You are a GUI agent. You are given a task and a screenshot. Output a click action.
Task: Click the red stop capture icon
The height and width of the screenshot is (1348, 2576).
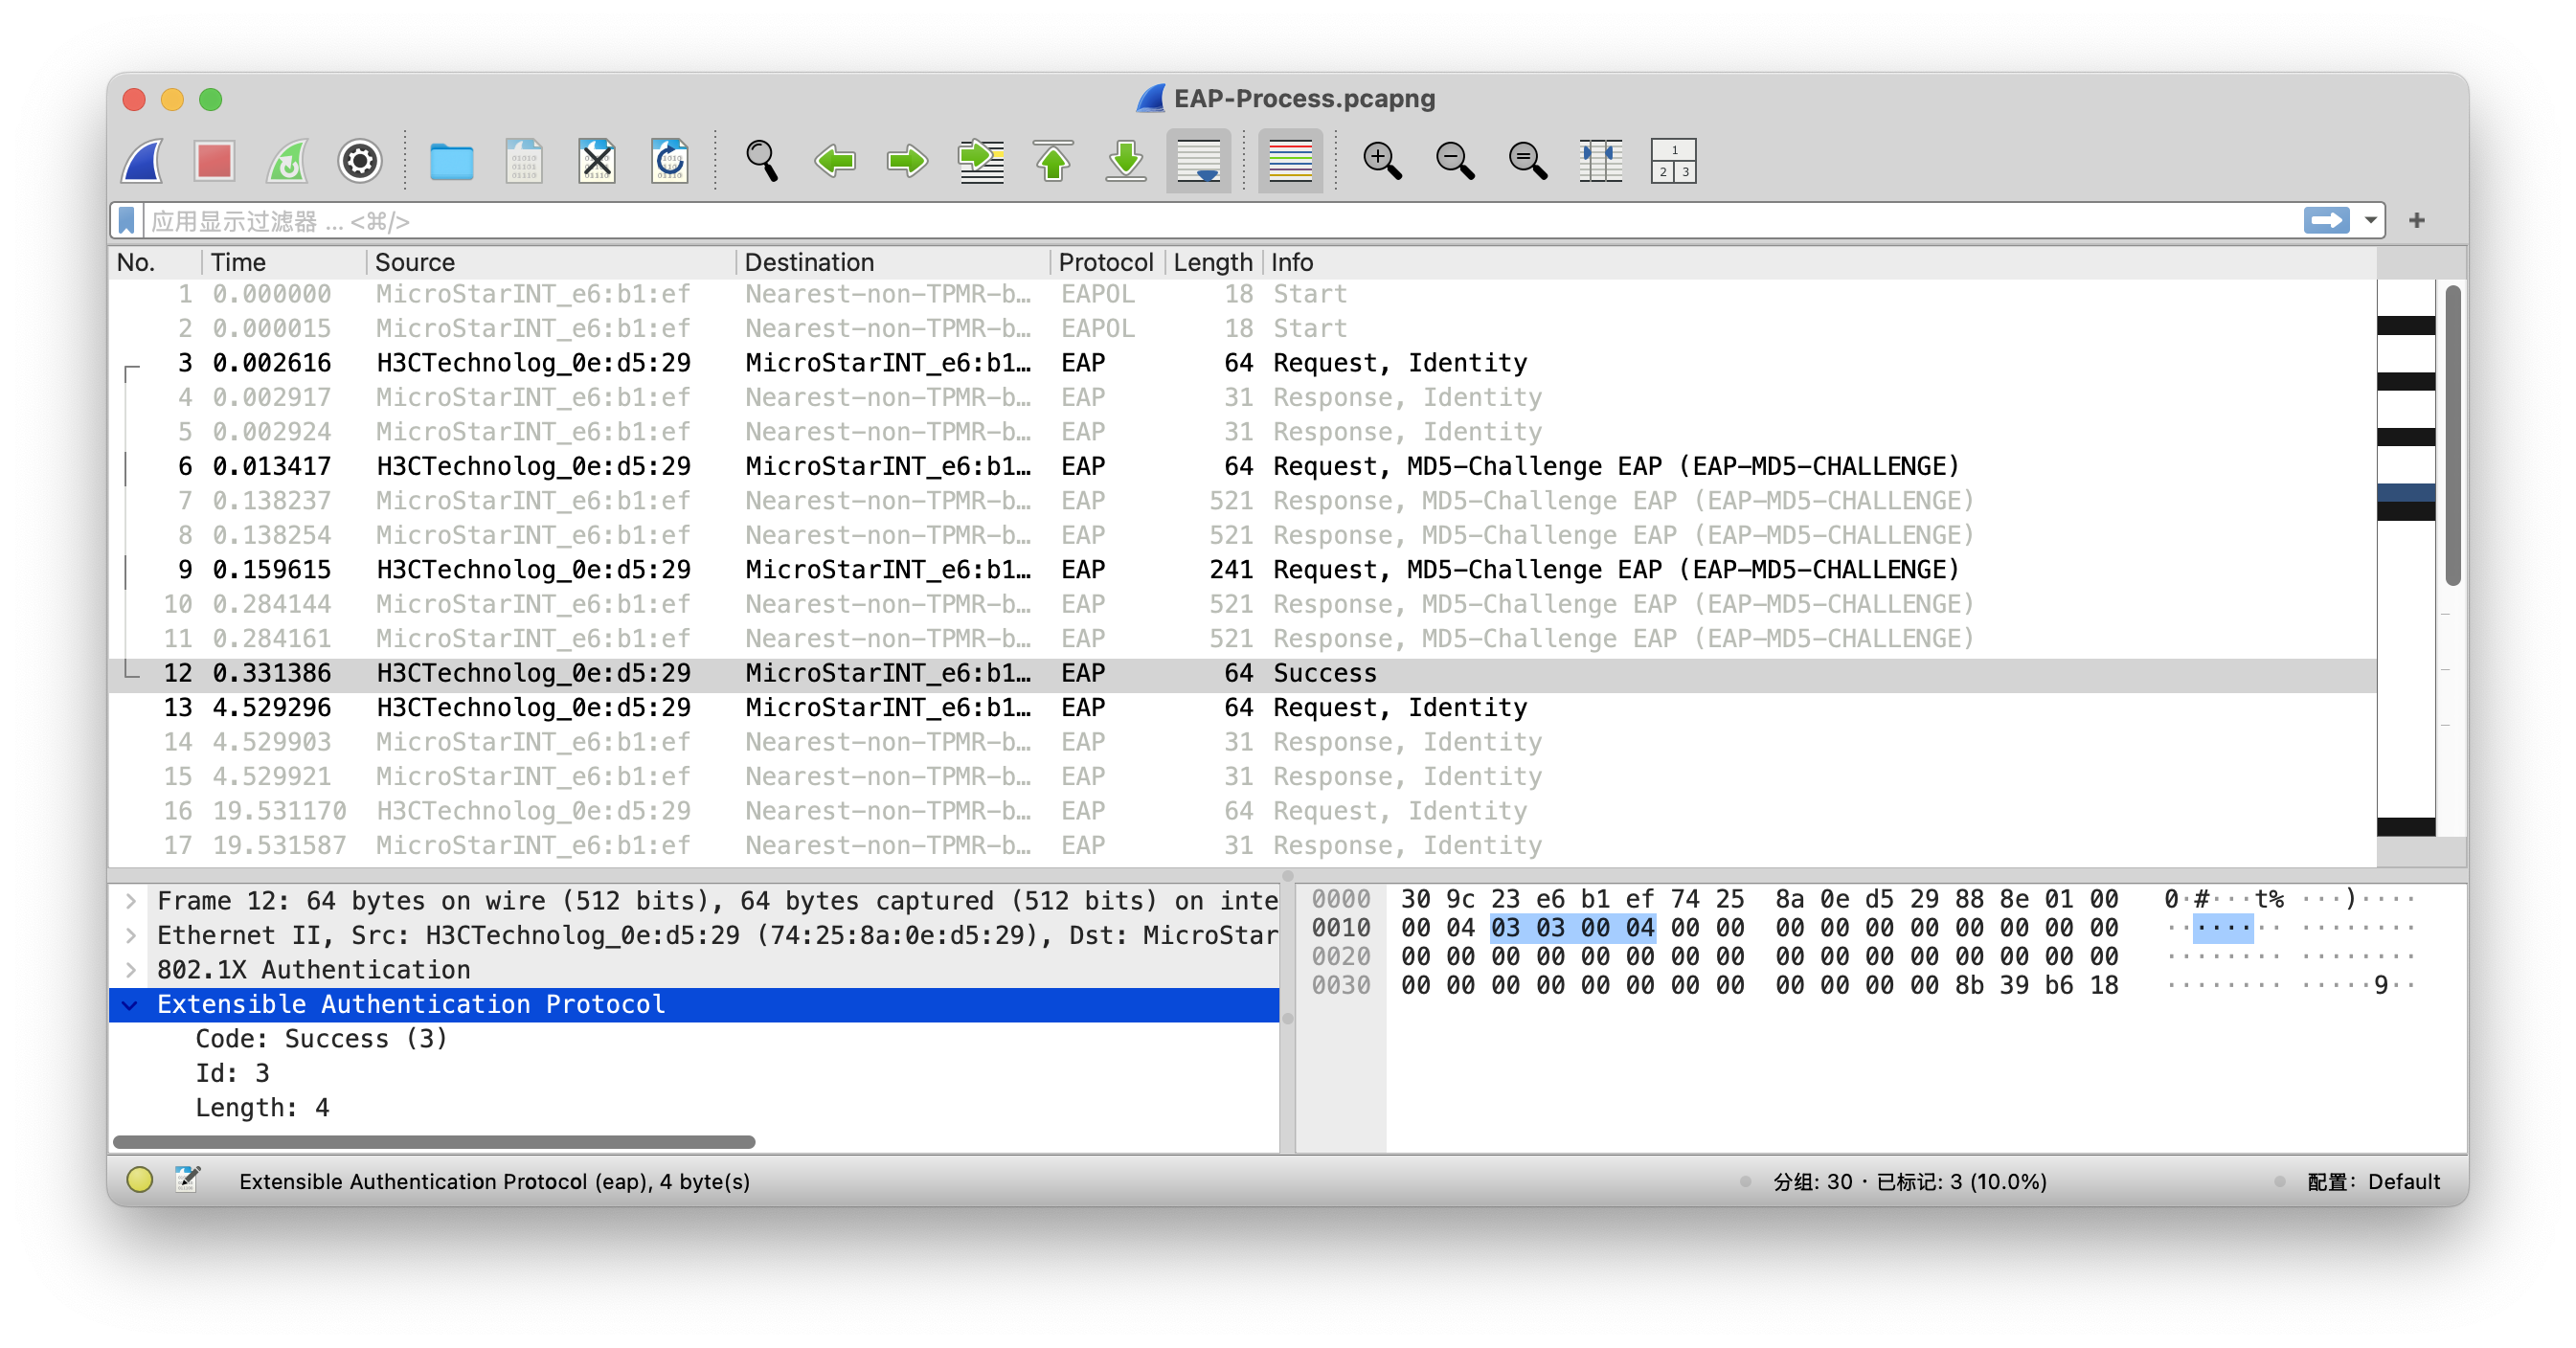214,160
